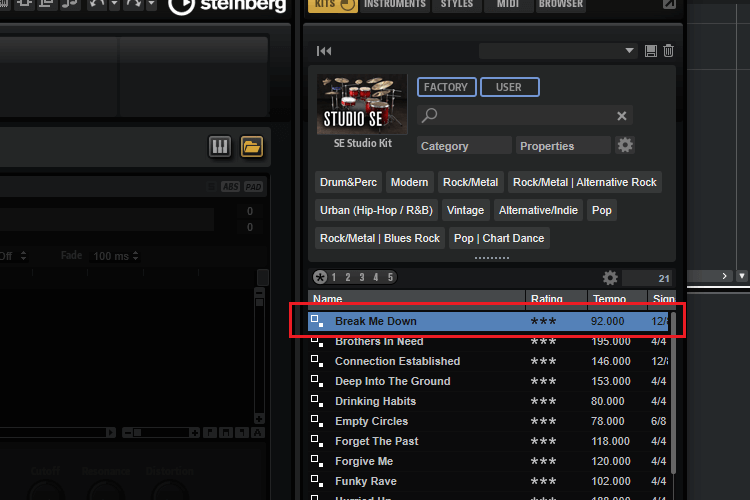
Task: Open the results list gear settings
Action: (x=610, y=278)
